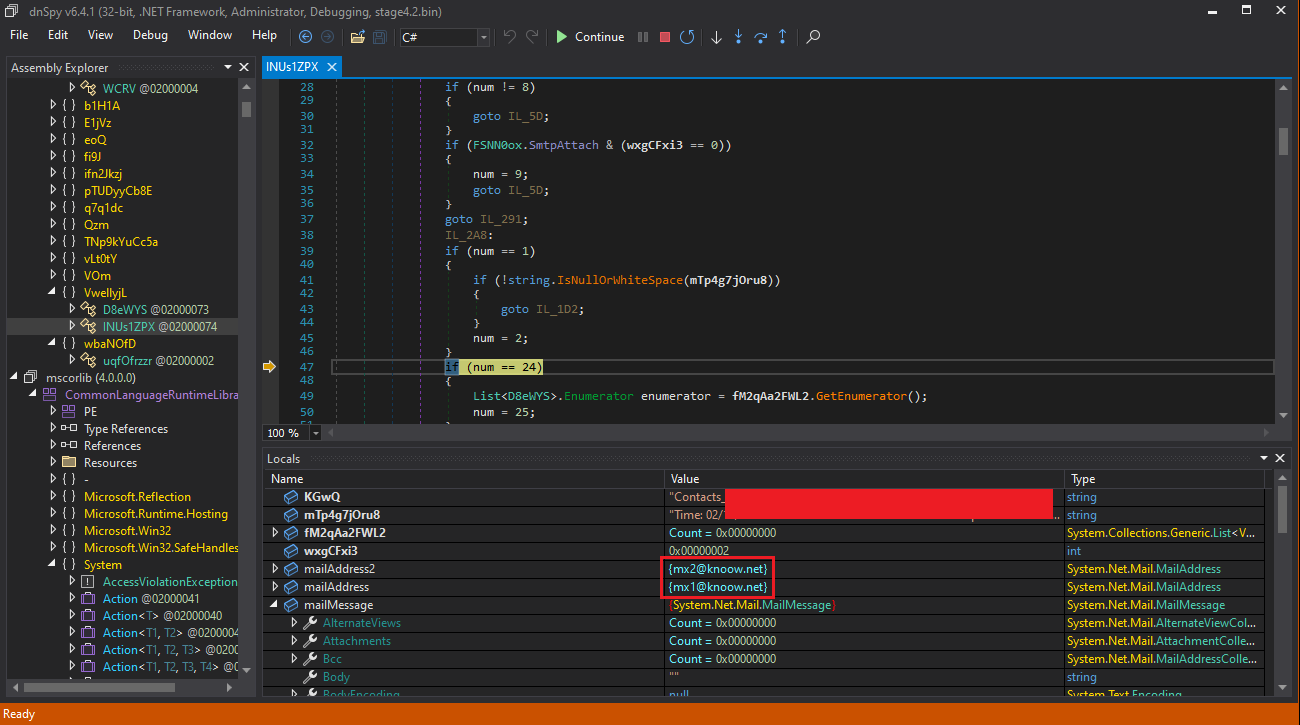The width and height of the screenshot is (1300, 725).
Task: Click the Open file folder icon
Action: tap(357, 37)
